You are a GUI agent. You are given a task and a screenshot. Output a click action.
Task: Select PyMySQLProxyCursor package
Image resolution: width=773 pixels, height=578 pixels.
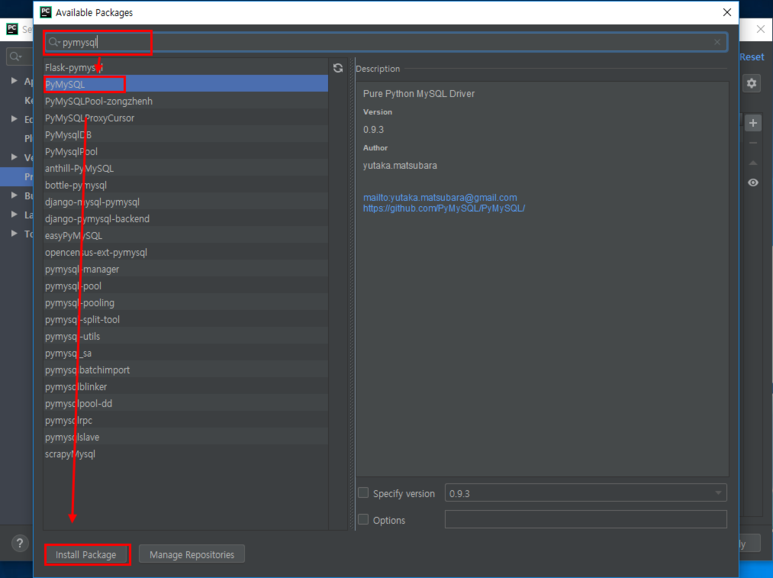click(x=186, y=118)
